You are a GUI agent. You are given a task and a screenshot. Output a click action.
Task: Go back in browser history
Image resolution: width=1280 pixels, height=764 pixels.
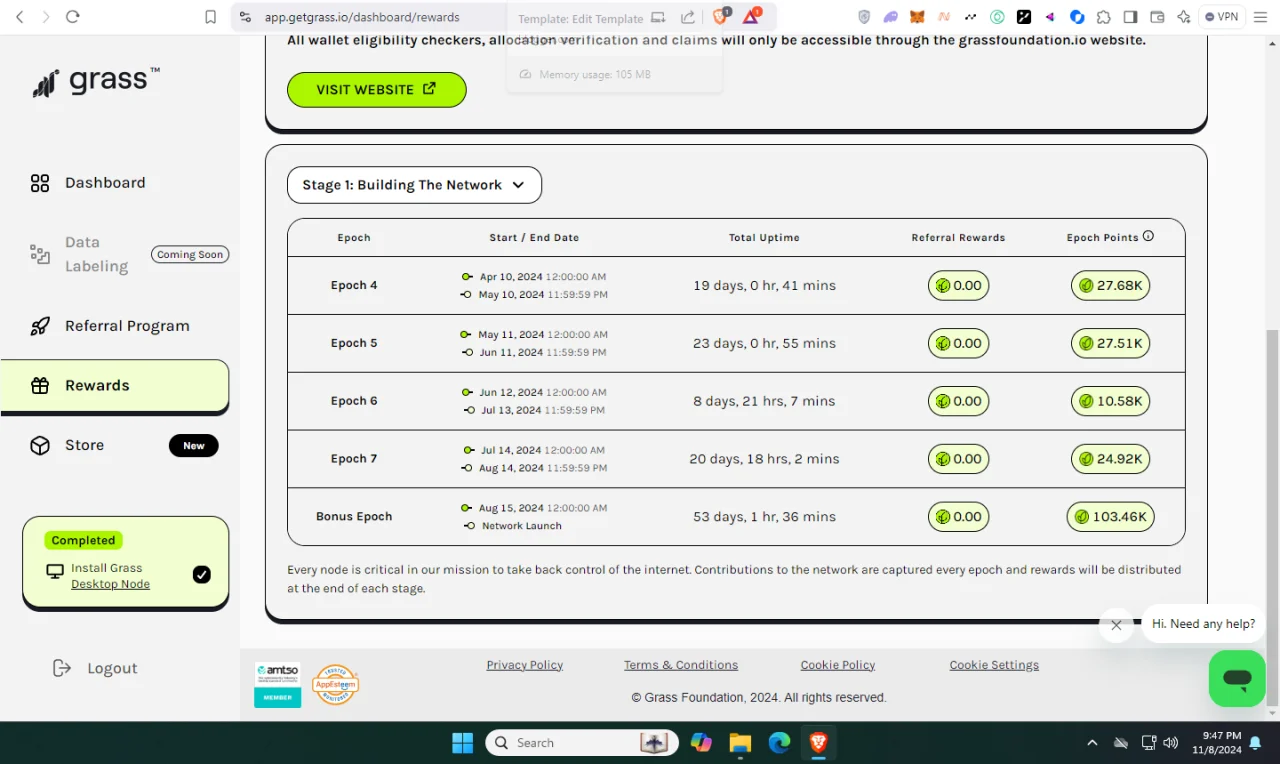click(19, 17)
